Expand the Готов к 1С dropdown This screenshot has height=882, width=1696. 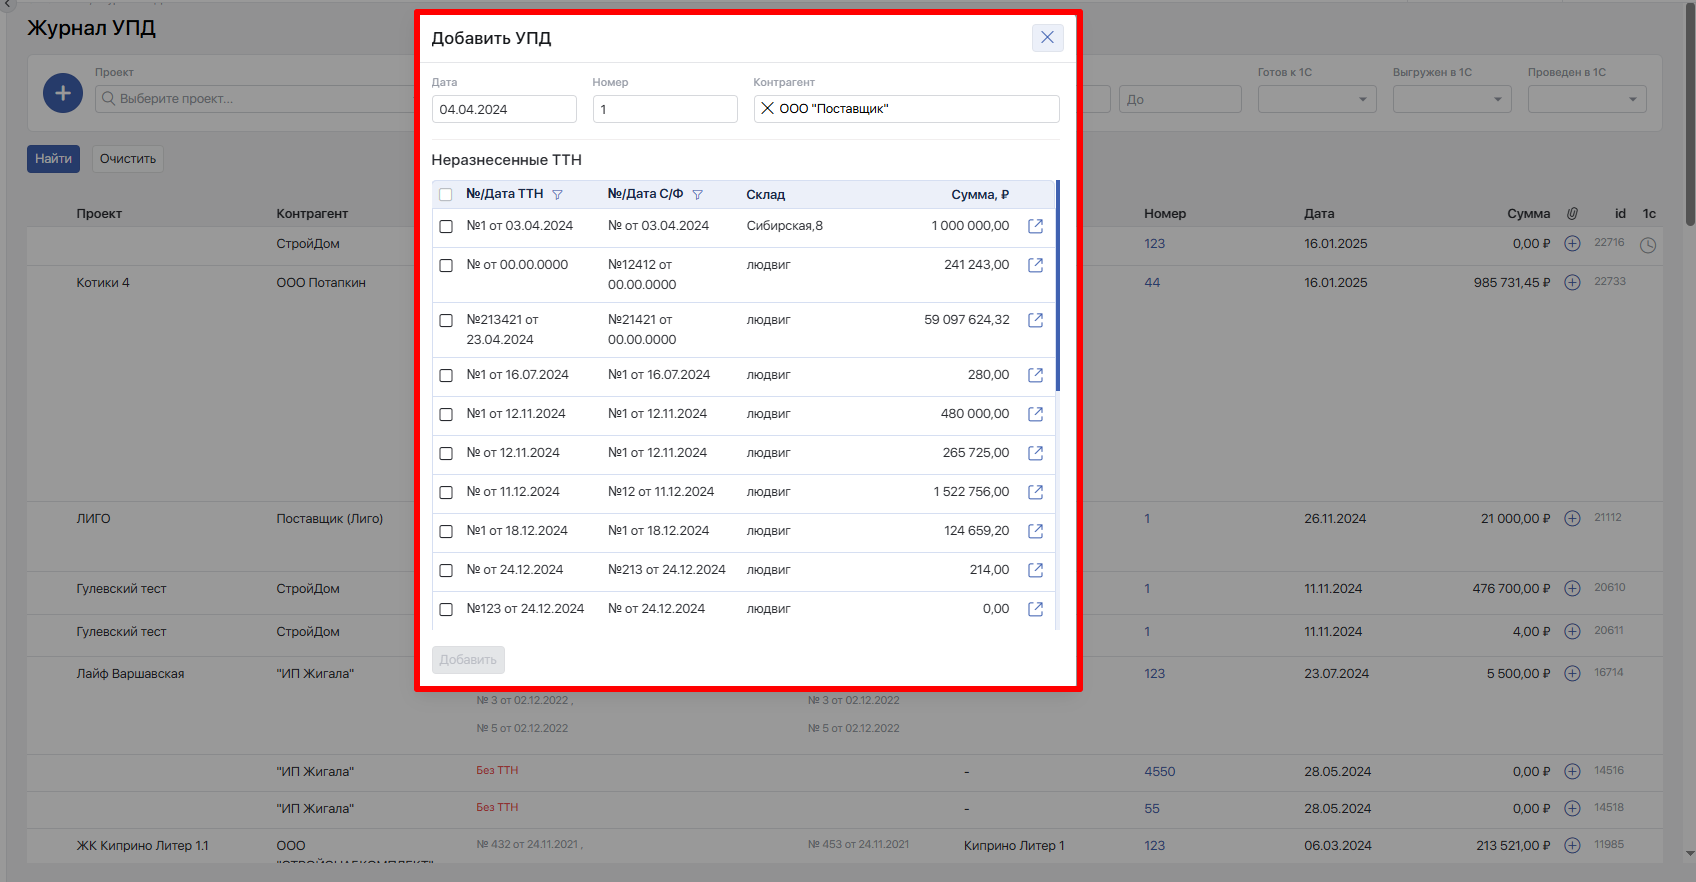coord(1317,99)
